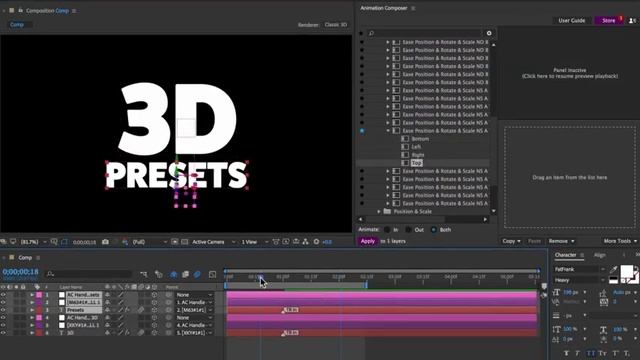
Task: Select the Right preset variant
Action: (418, 155)
